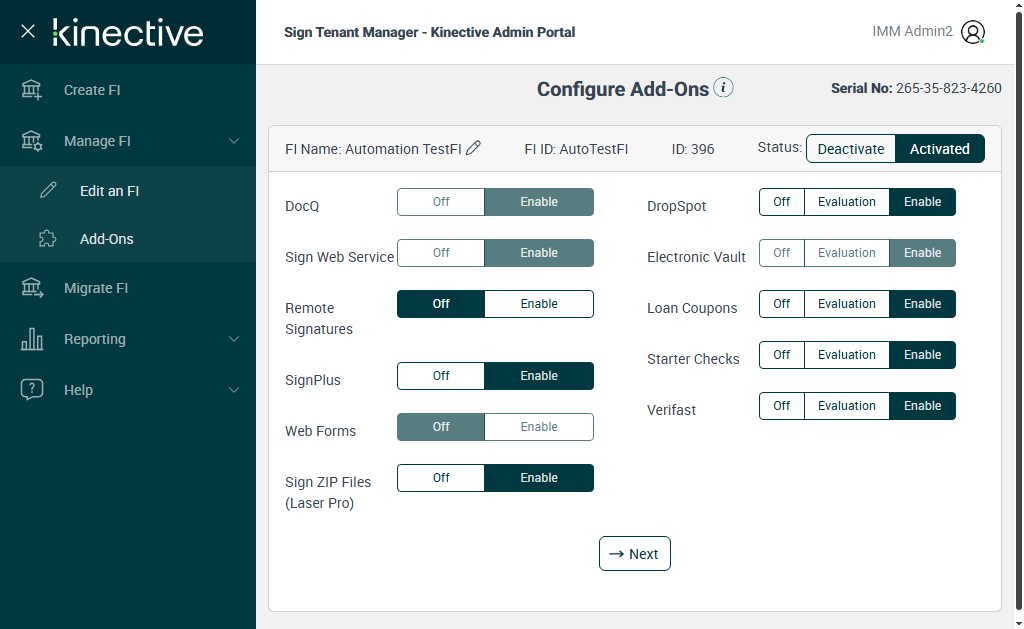Click the Configure Add-Ons heading
This screenshot has width=1024, height=629.
point(623,89)
